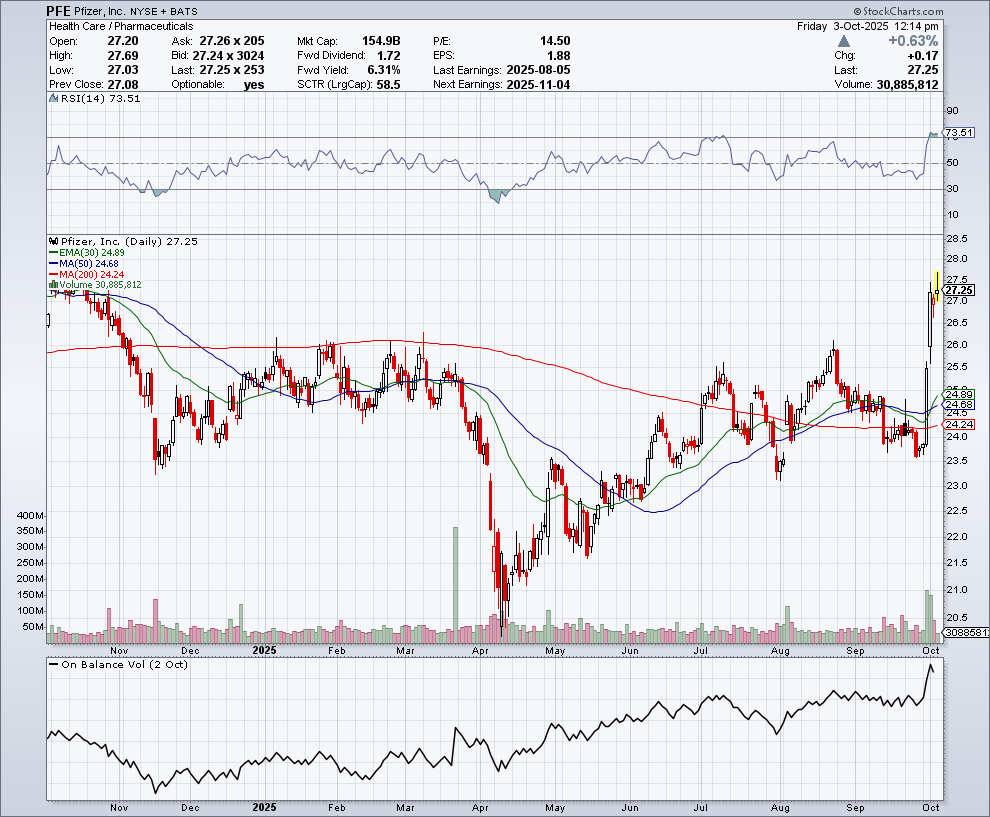The width and height of the screenshot is (990, 817).
Task: Click the candlestick icon beside Pfizer, Inc. (Daily)
Action: tap(52, 242)
